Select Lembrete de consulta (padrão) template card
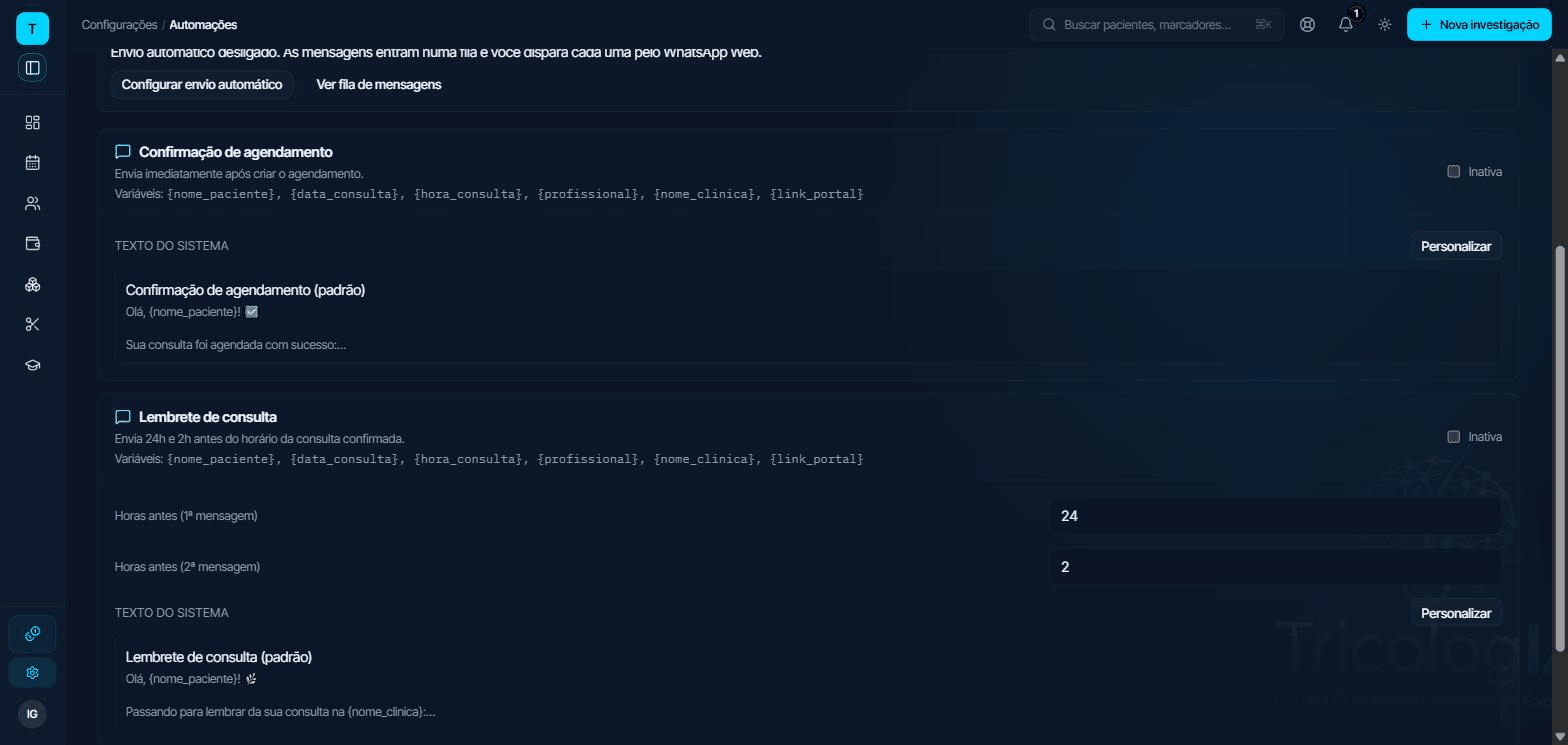The width and height of the screenshot is (1568, 745). 808,683
